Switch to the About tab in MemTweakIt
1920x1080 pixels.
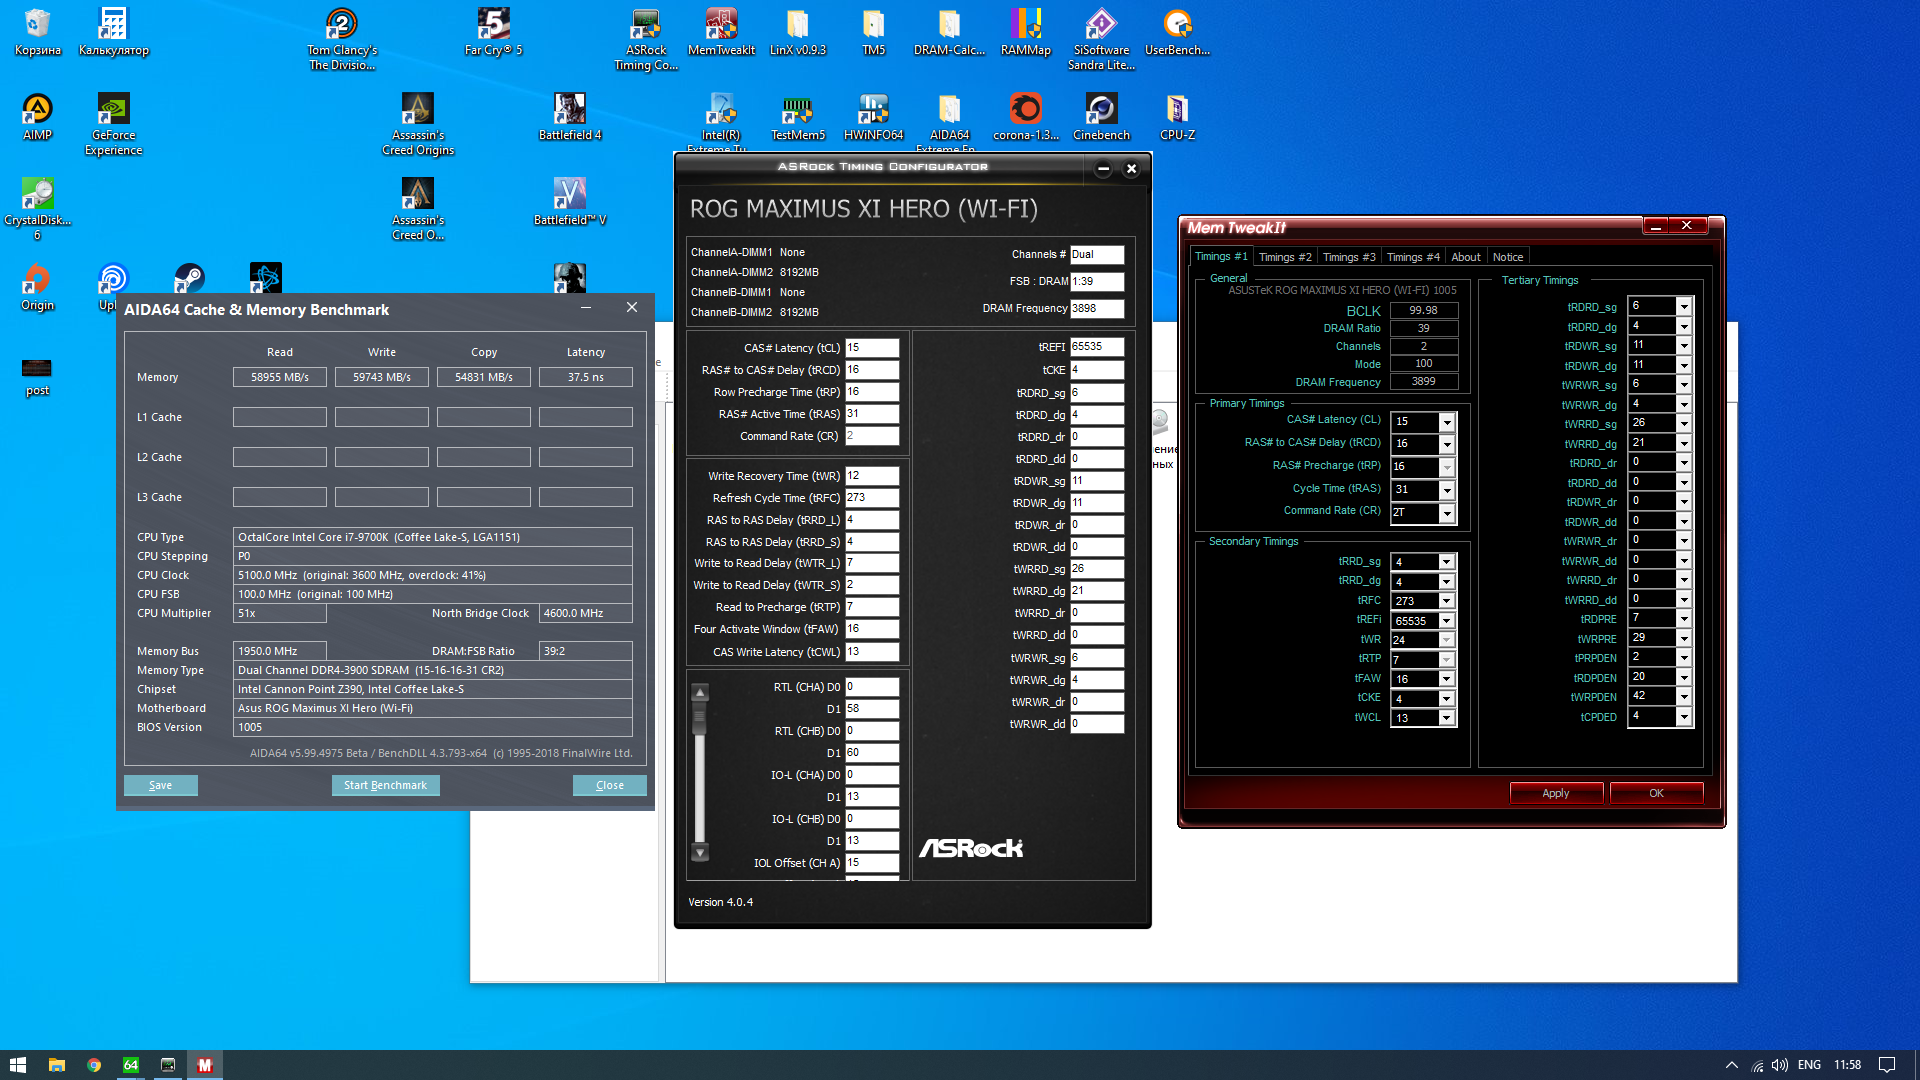(x=1465, y=257)
